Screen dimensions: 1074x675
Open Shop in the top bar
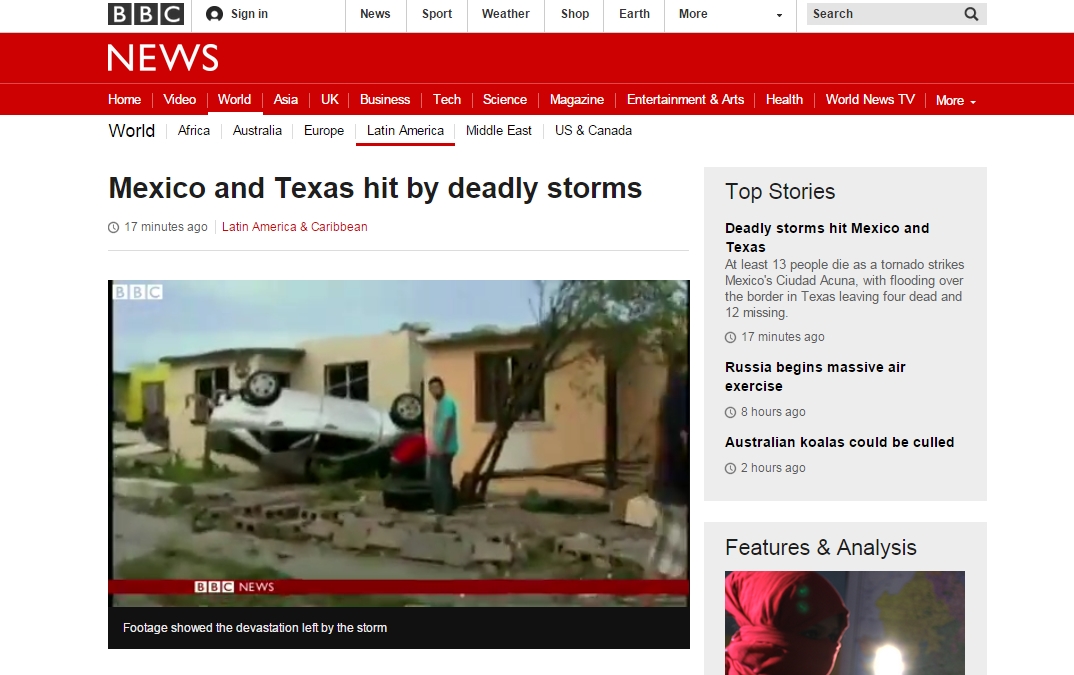[575, 14]
